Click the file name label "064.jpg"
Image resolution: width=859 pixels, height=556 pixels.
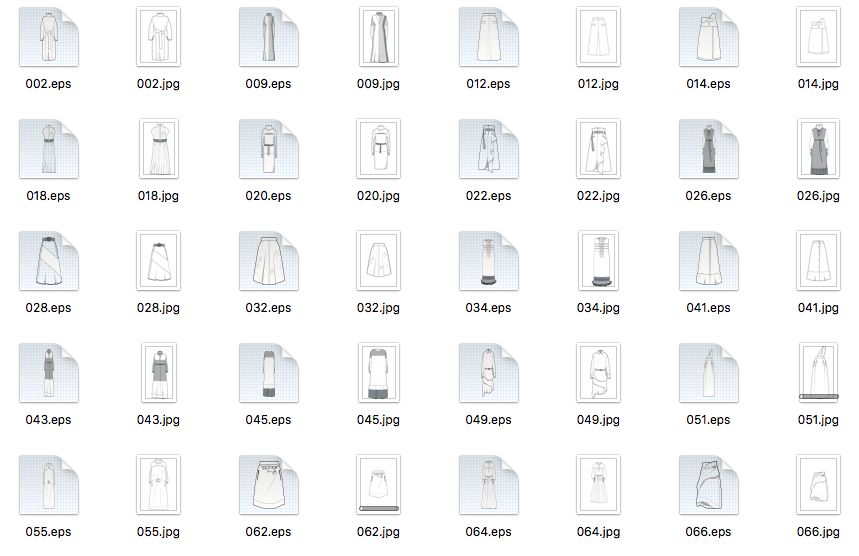598,532
